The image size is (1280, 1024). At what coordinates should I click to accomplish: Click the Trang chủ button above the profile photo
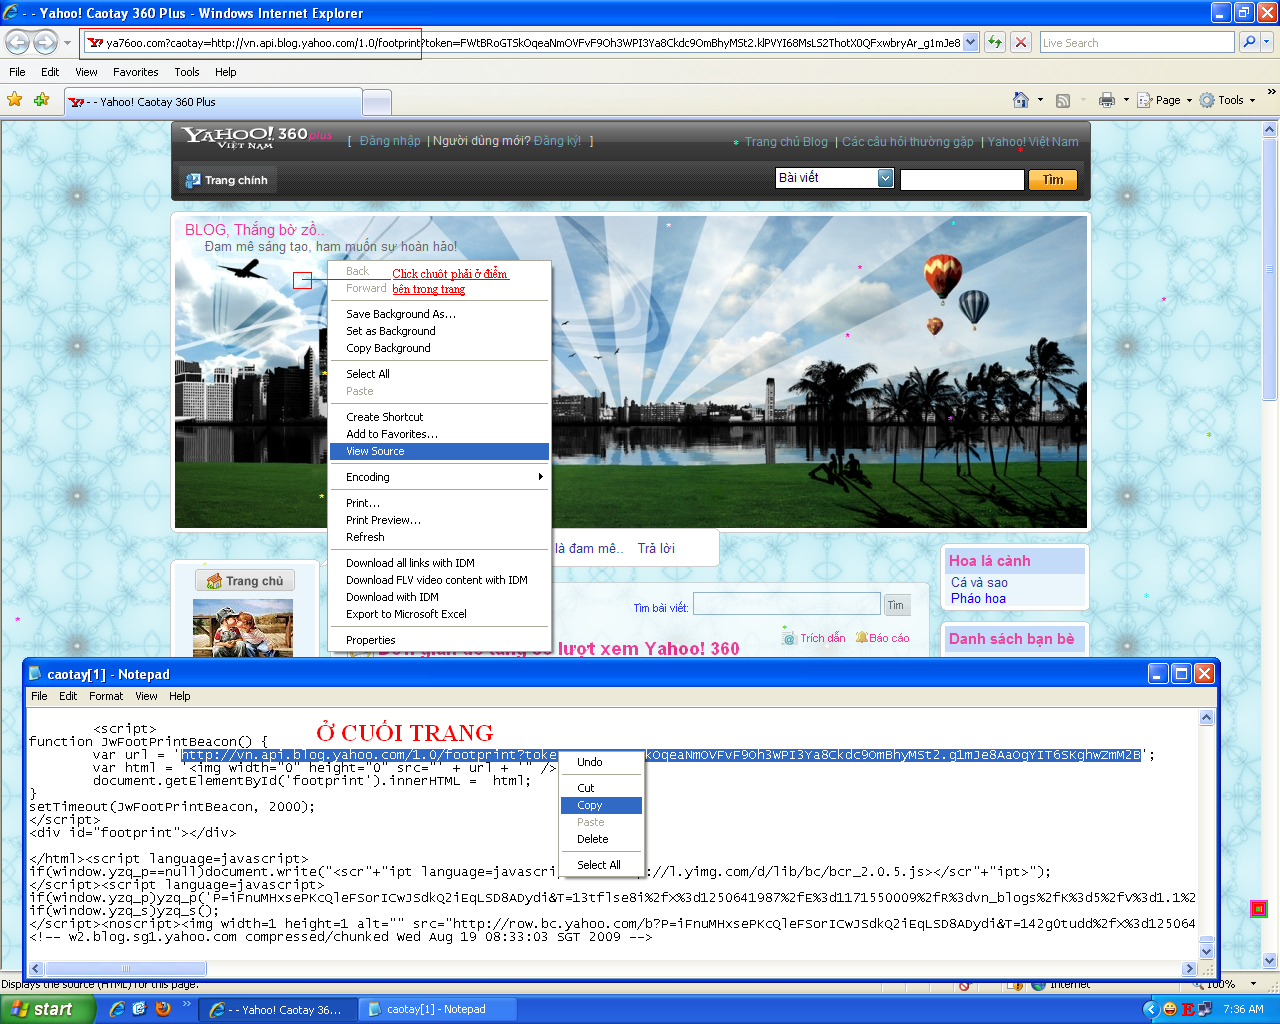[245, 581]
